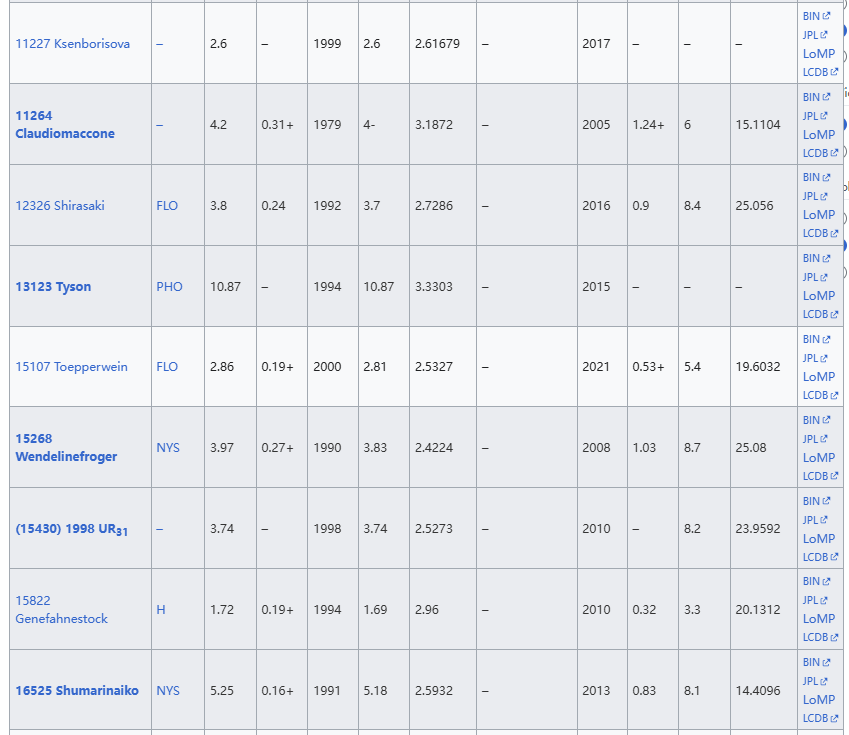Open the (15430) 1998 UR31 link
The image size is (849, 735).
[x=71, y=529]
